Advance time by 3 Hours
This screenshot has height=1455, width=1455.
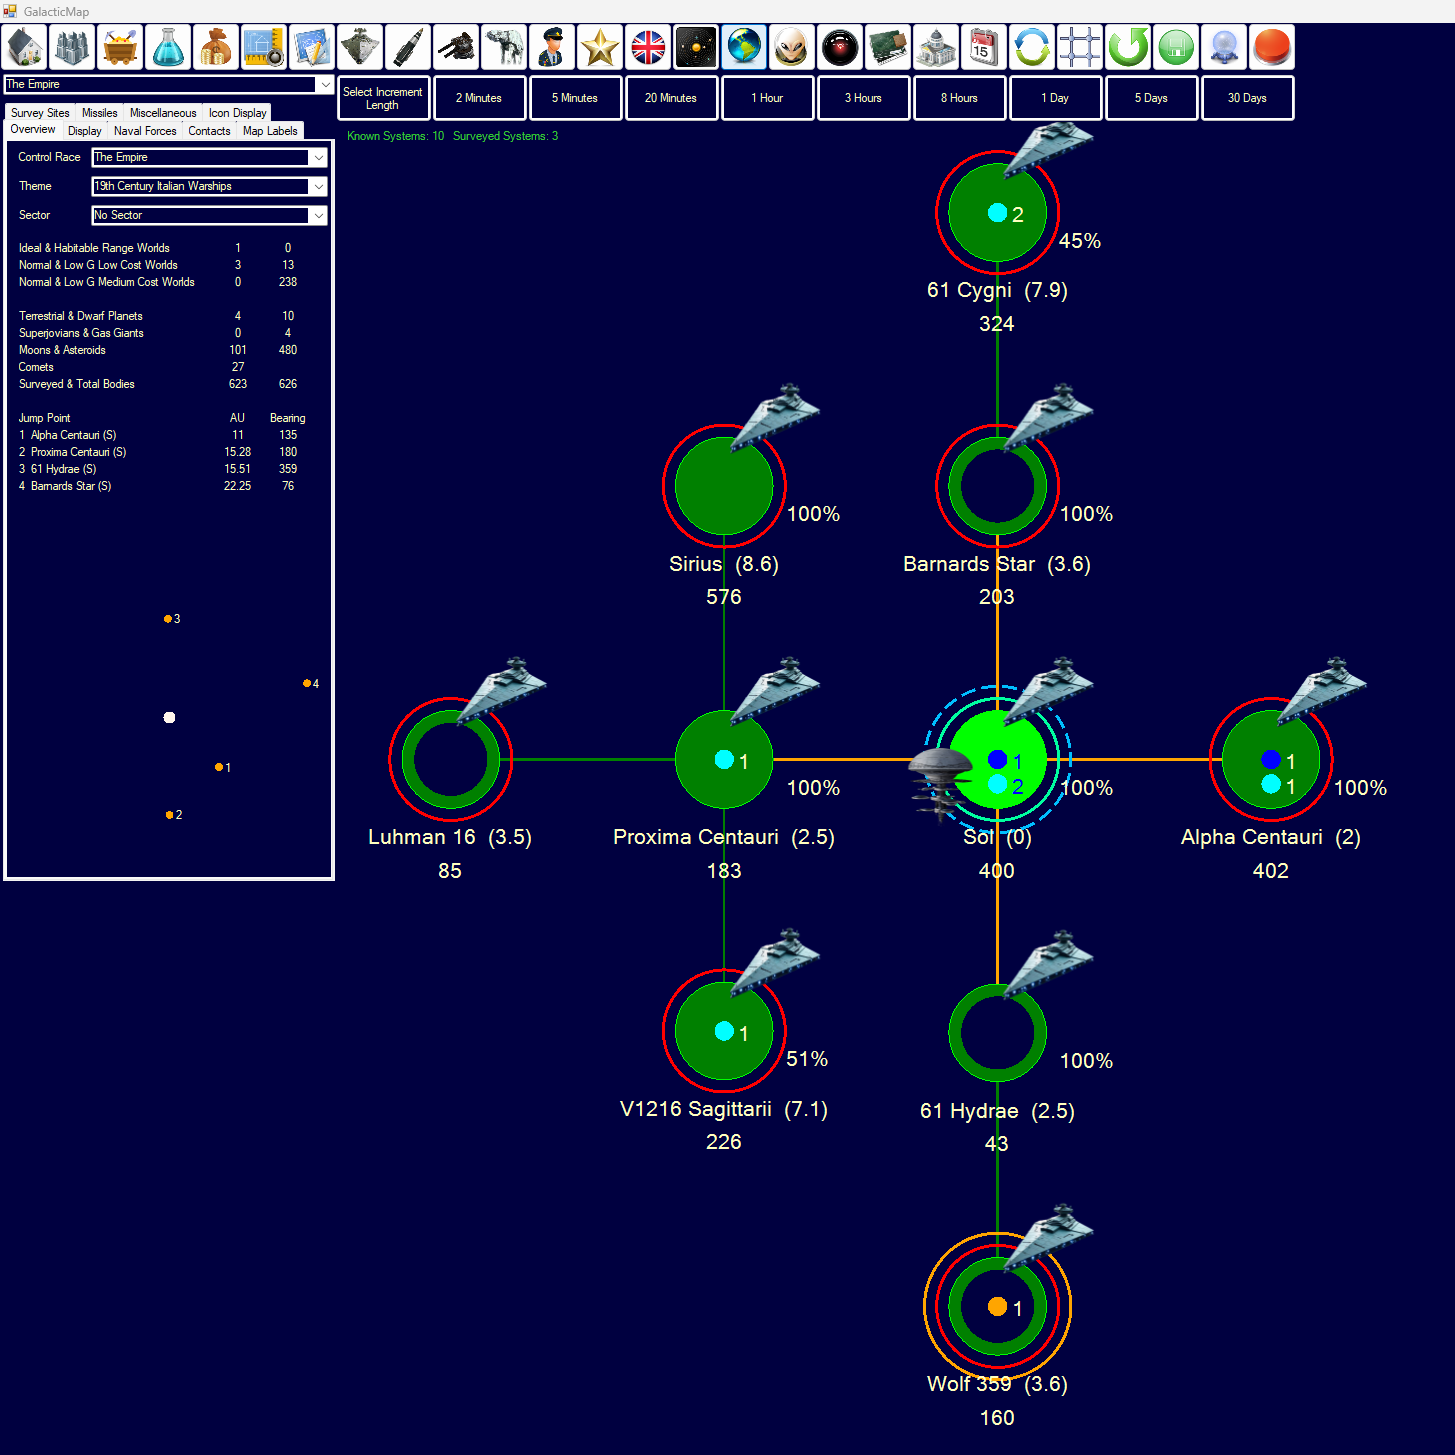[x=863, y=98]
